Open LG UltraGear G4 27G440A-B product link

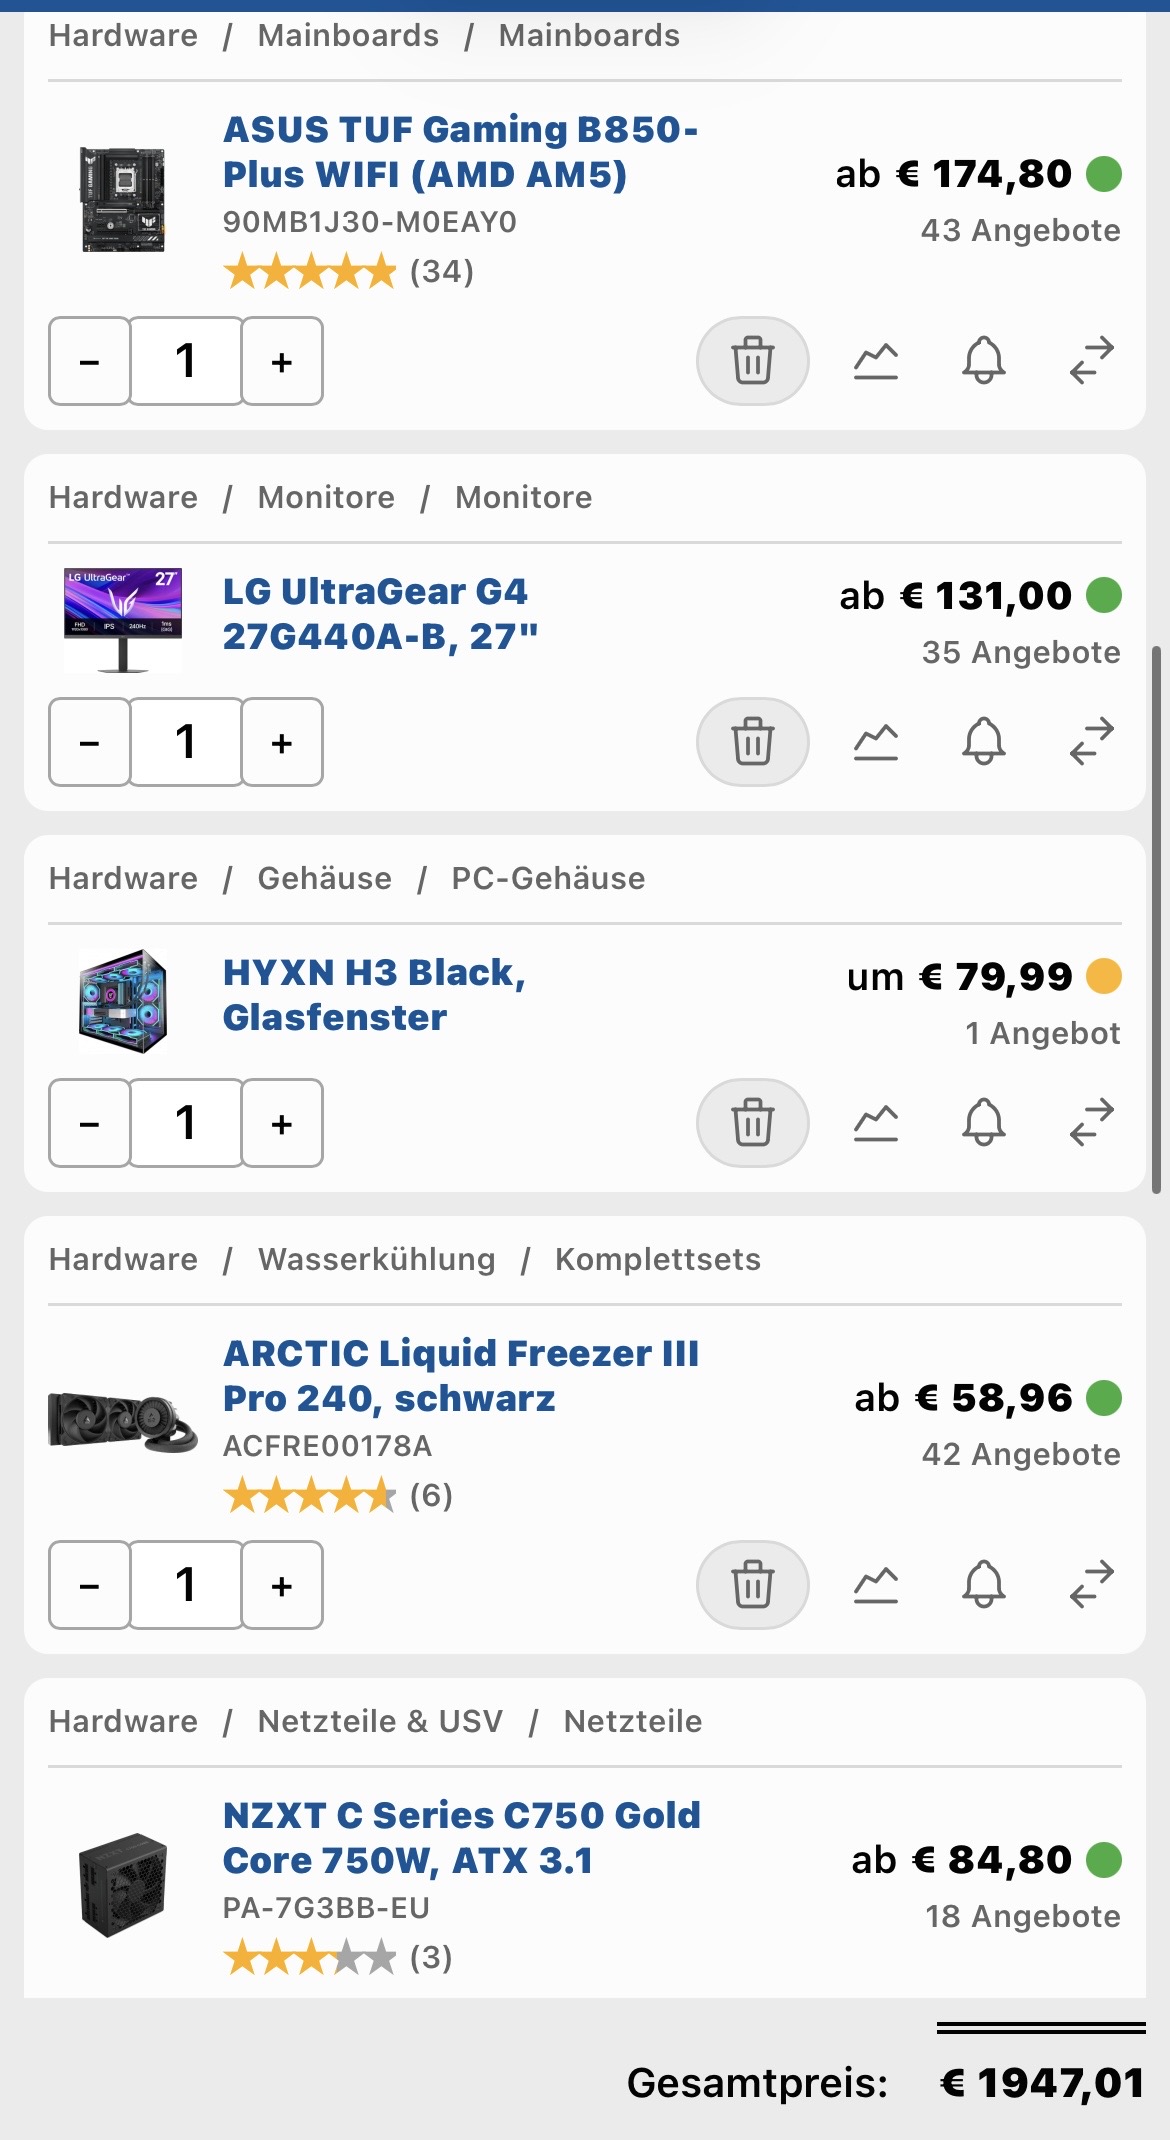[x=380, y=614]
